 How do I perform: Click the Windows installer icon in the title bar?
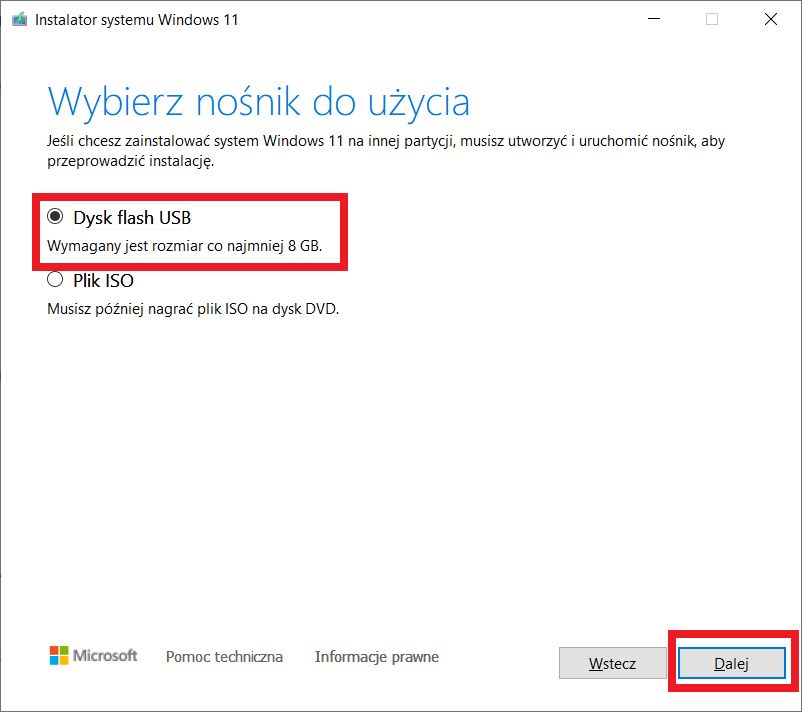pyautogui.click(x=19, y=18)
